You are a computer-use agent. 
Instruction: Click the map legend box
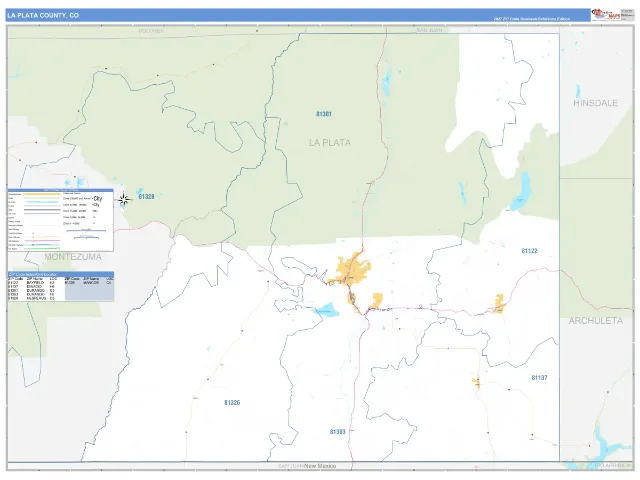pos(61,220)
